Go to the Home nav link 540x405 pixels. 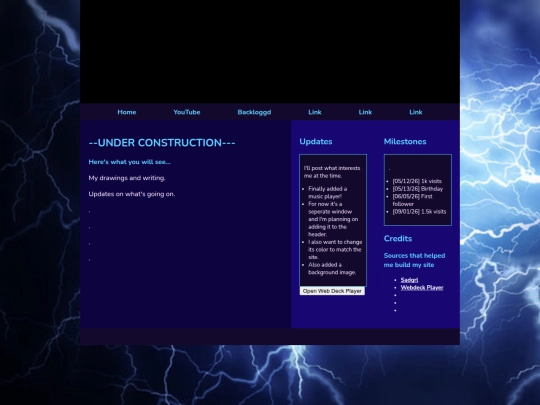tap(127, 112)
